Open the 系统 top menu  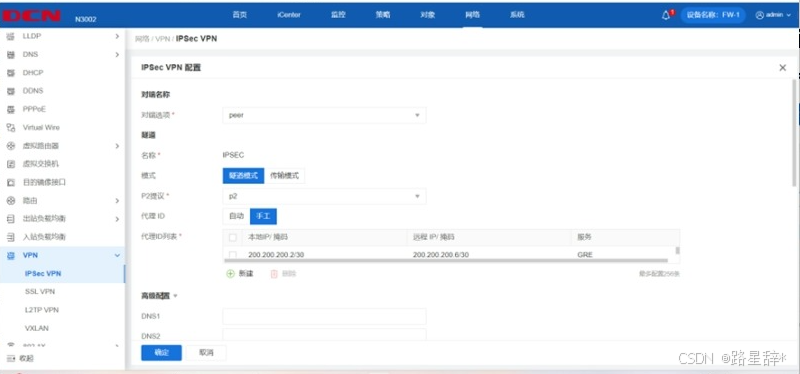click(x=517, y=15)
